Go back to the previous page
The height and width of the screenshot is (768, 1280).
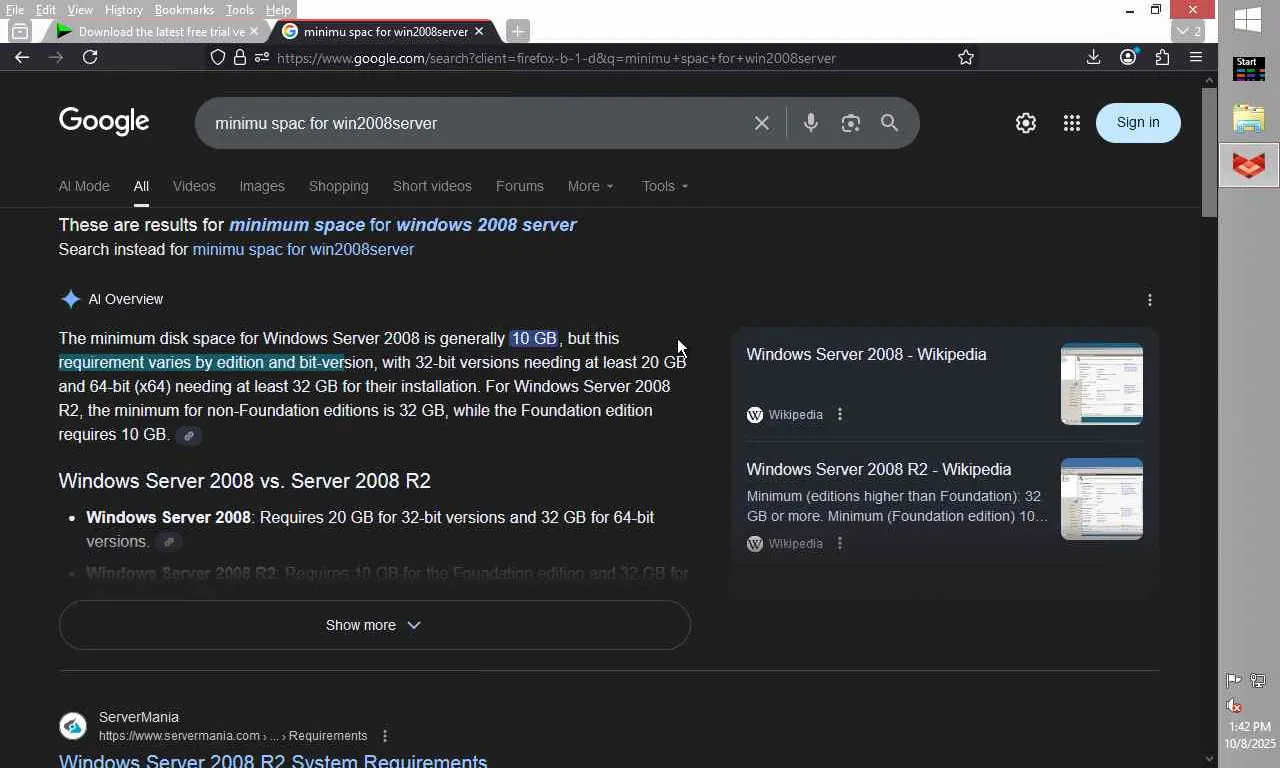coord(22,57)
